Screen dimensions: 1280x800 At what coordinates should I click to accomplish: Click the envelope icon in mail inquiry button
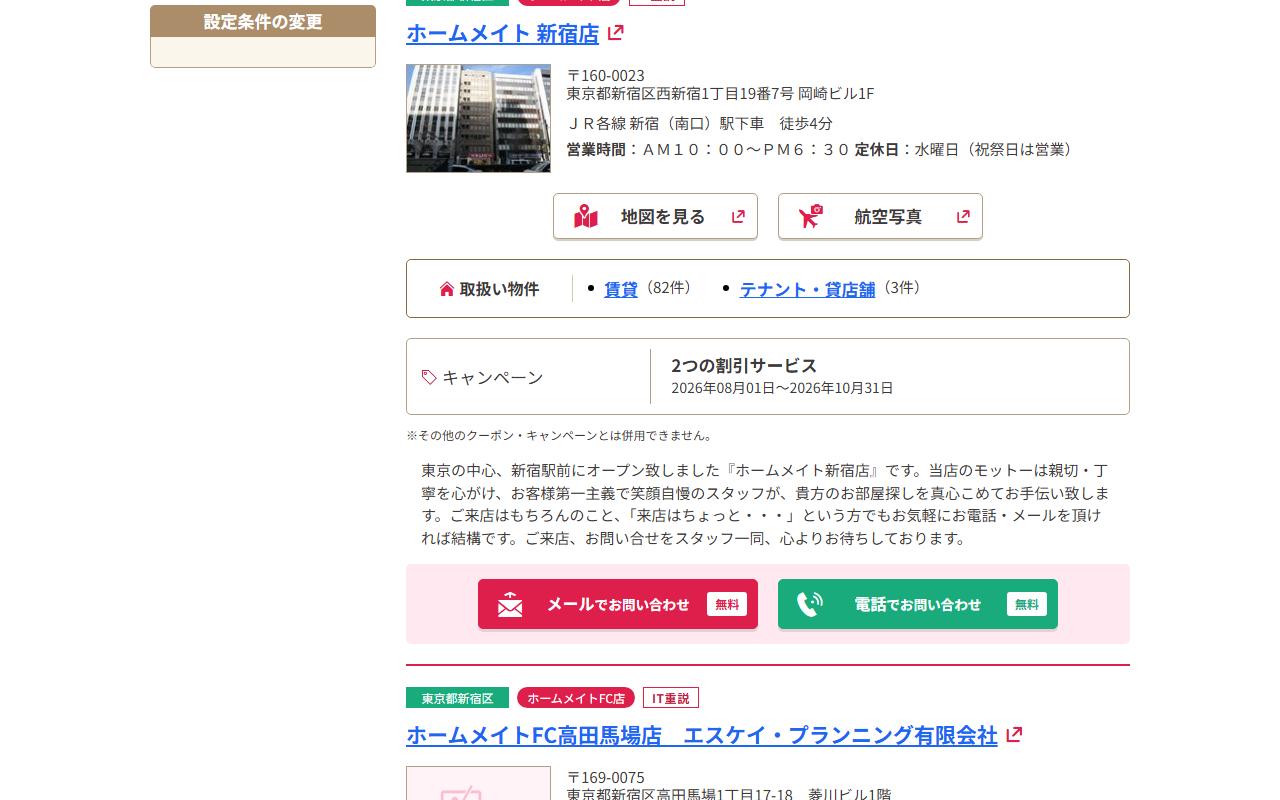(x=510, y=604)
